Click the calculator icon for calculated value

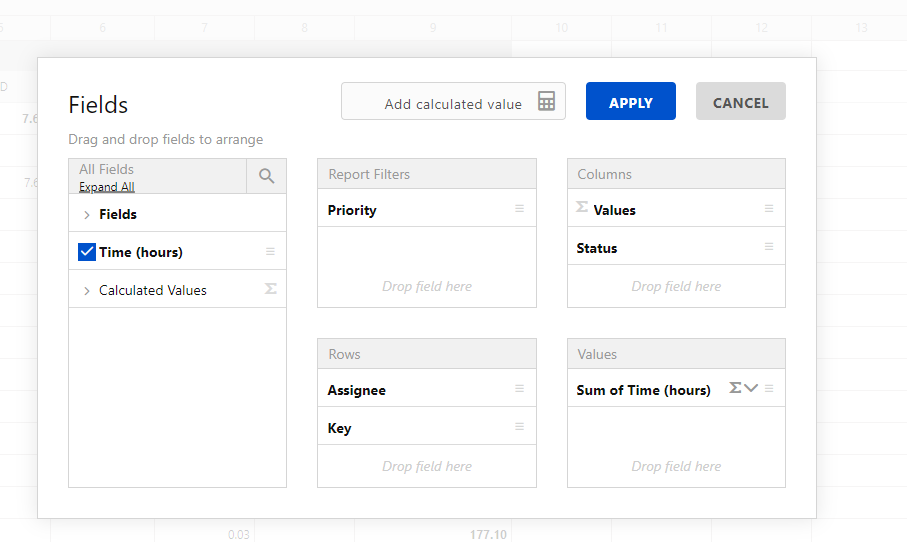(x=546, y=102)
